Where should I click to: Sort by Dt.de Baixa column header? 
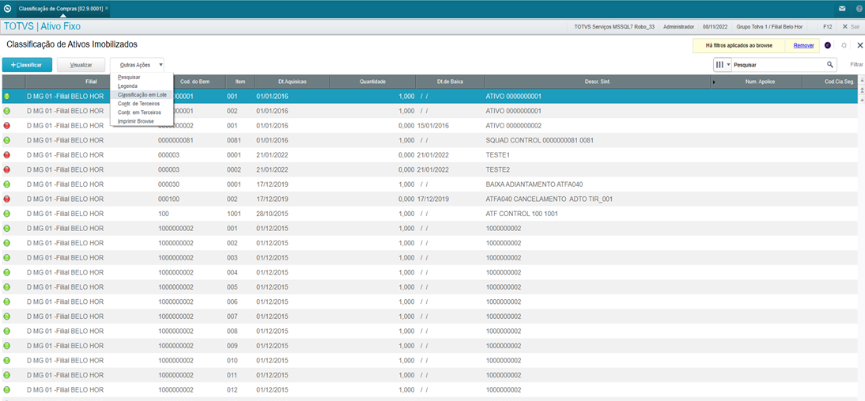(x=450, y=82)
